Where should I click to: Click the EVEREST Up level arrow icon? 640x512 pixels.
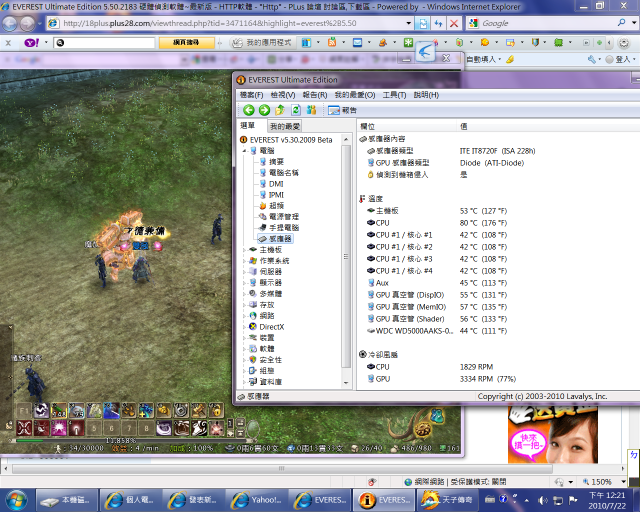coord(280,110)
